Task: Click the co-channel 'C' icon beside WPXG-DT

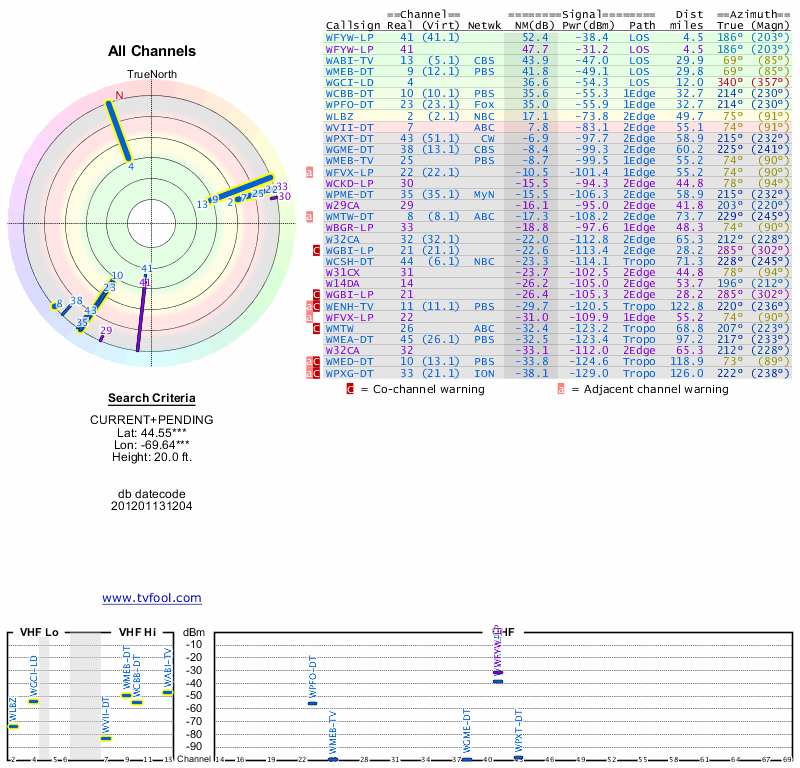Action: (x=316, y=373)
